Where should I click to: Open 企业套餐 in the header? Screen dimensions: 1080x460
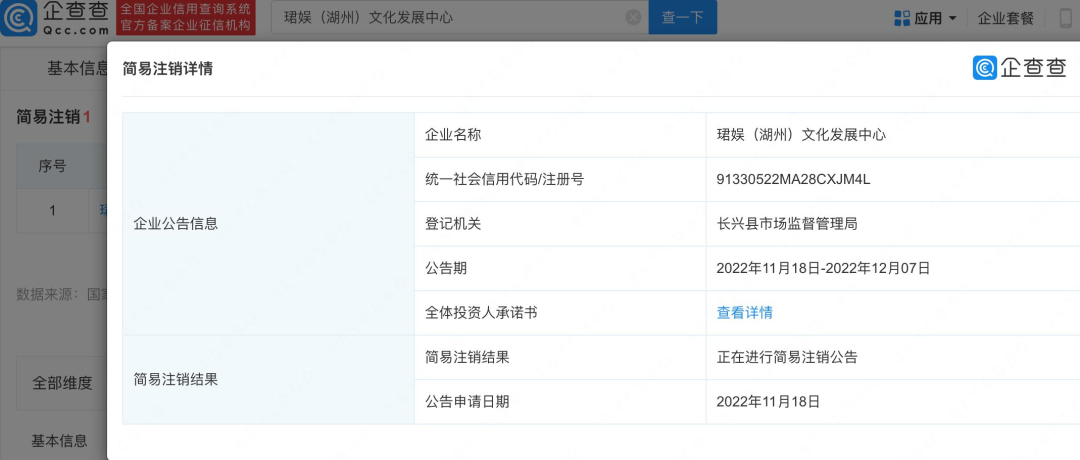pos(1006,19)
